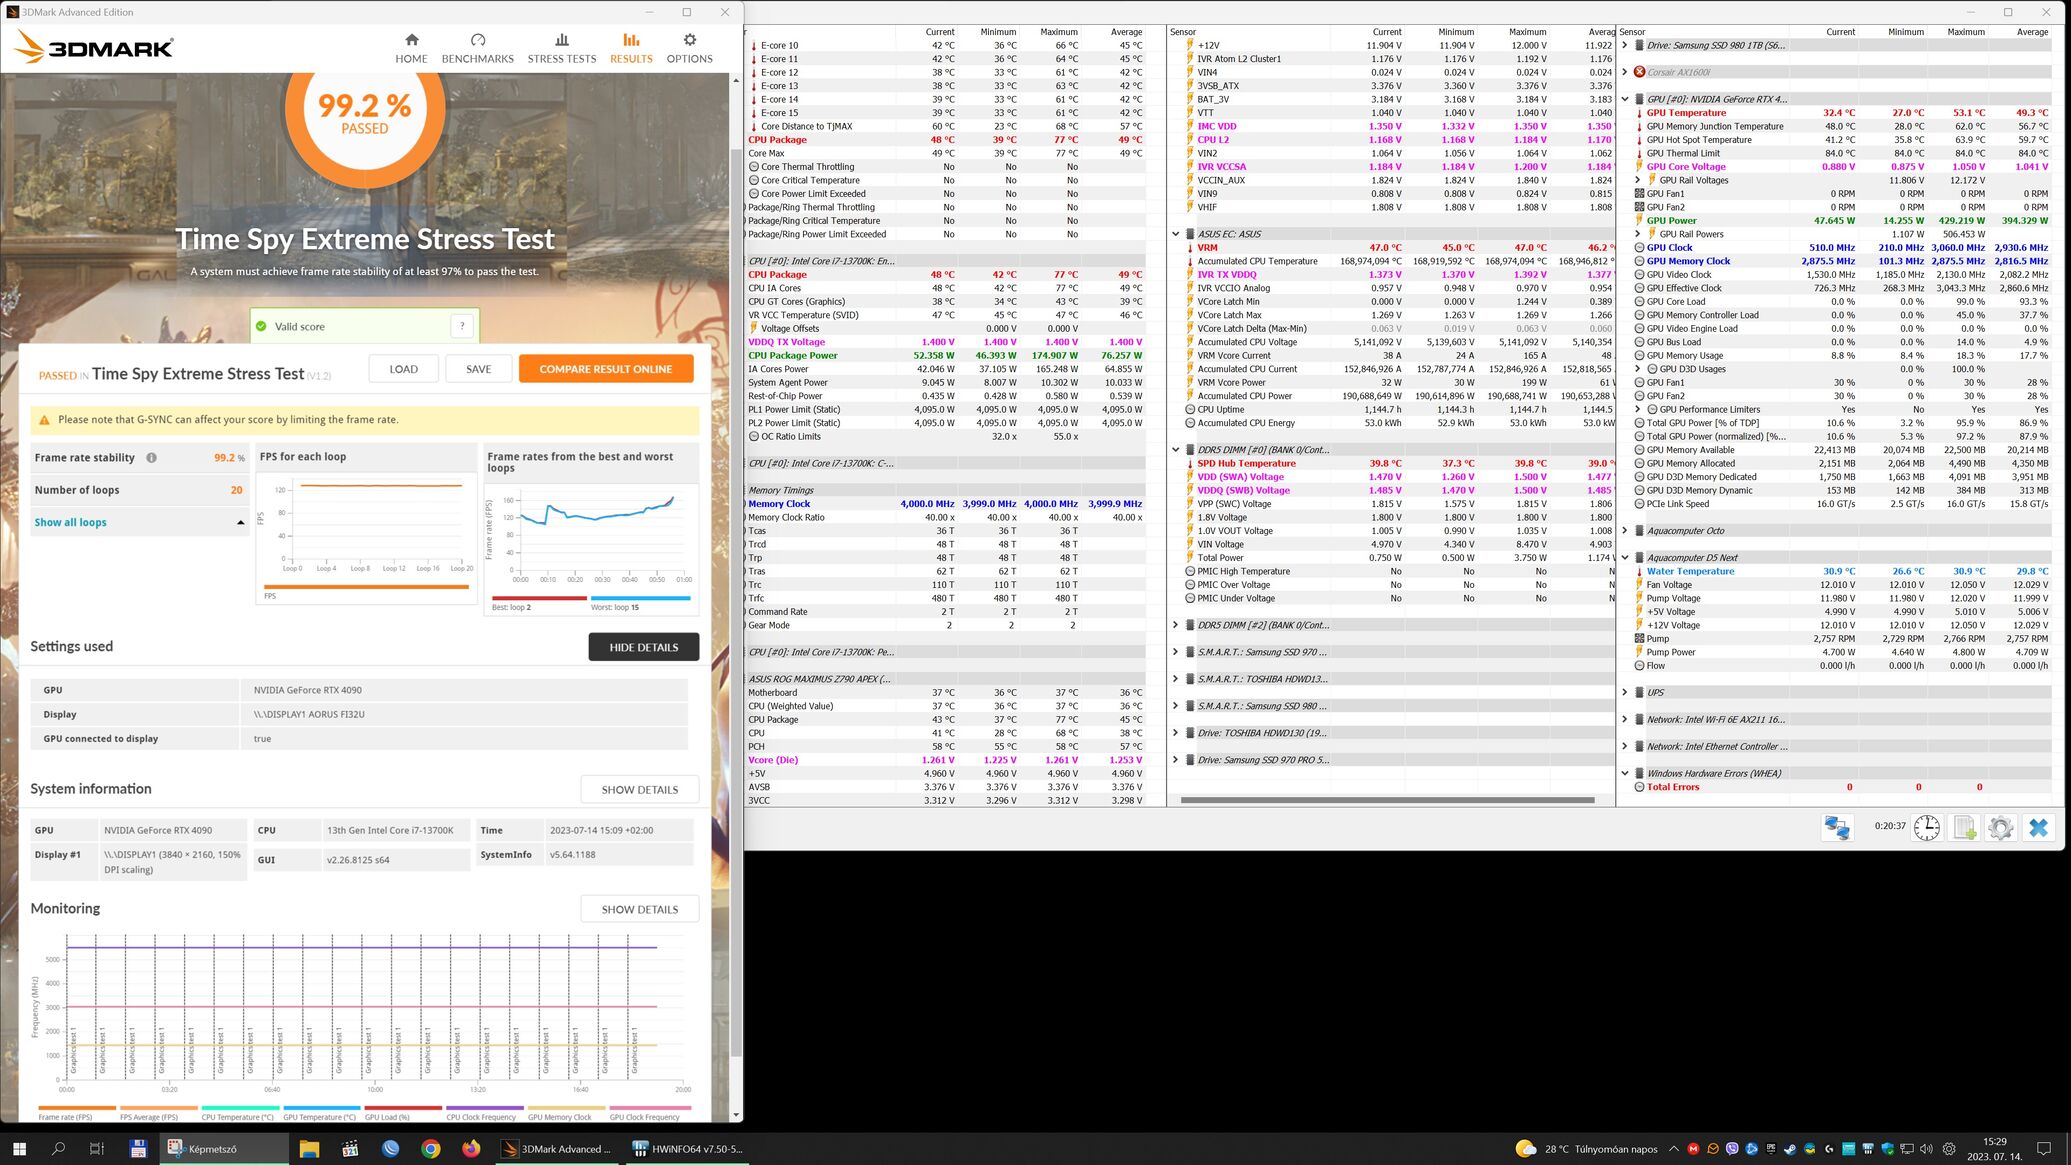Click the Save result button
The width and height of the screenshot is (2071, 1165).
coord(478,369)
